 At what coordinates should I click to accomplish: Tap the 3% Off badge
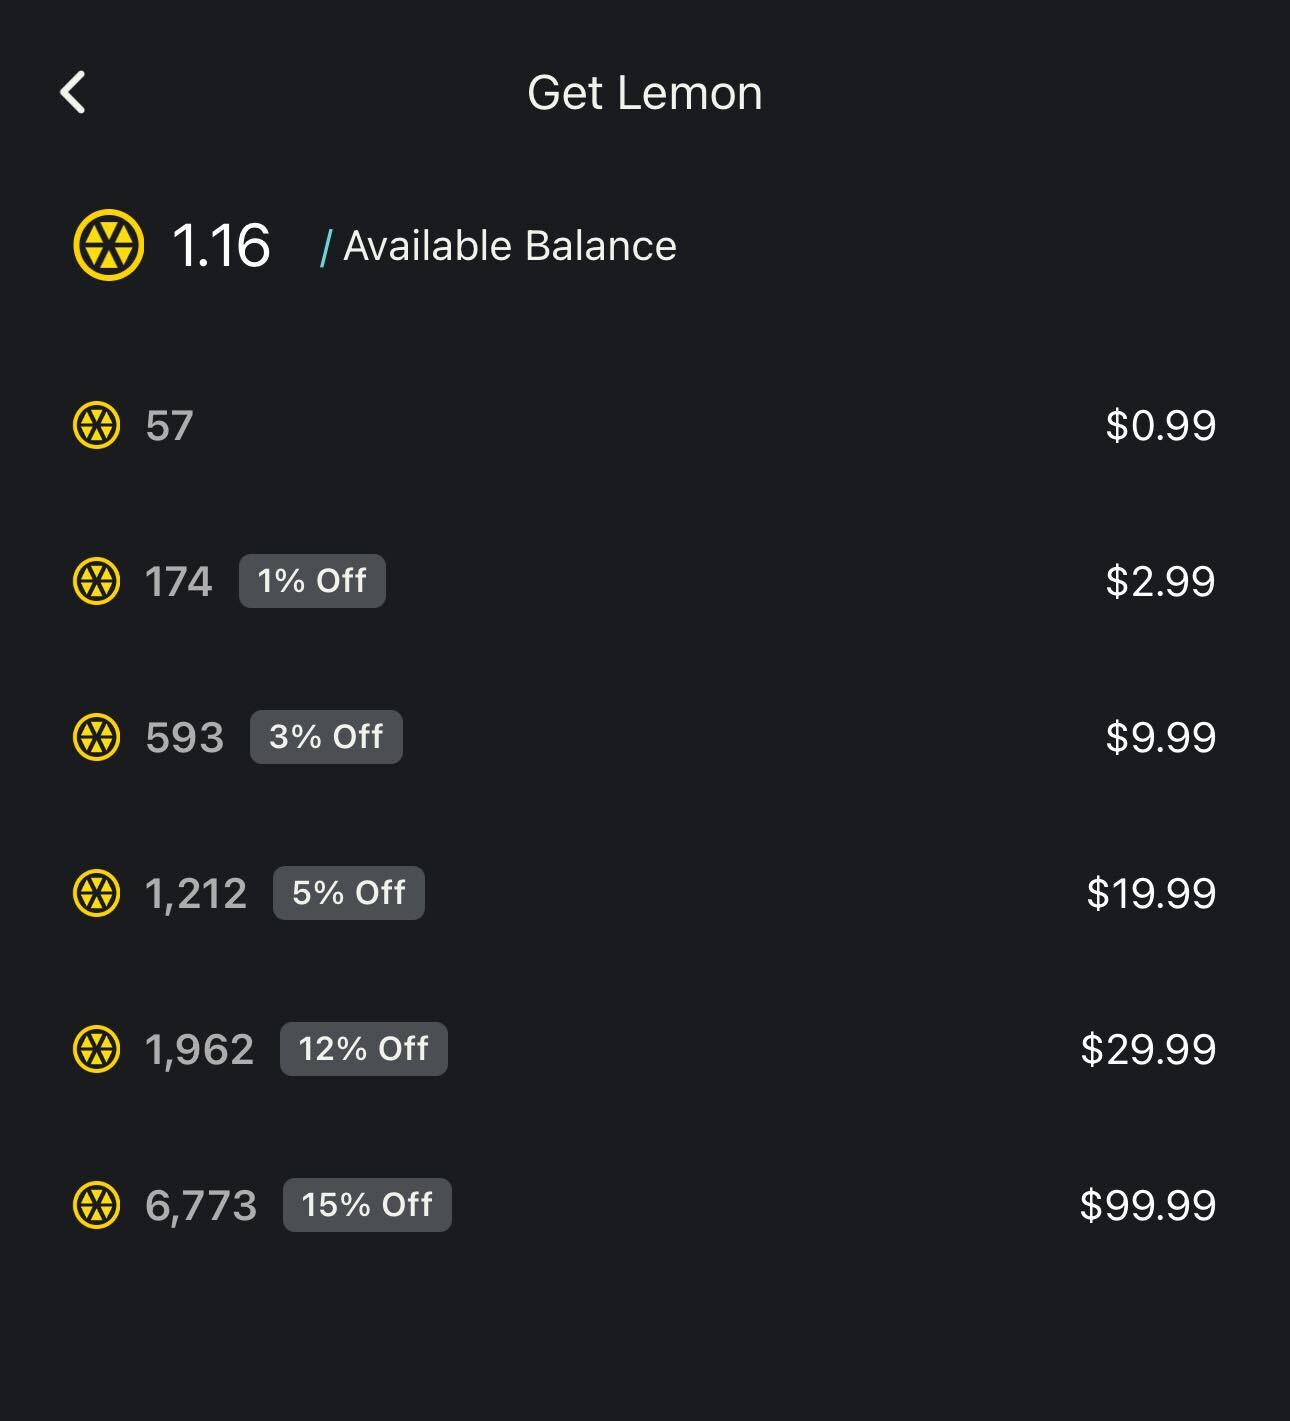pyautogui.click(x=326, y=737)
